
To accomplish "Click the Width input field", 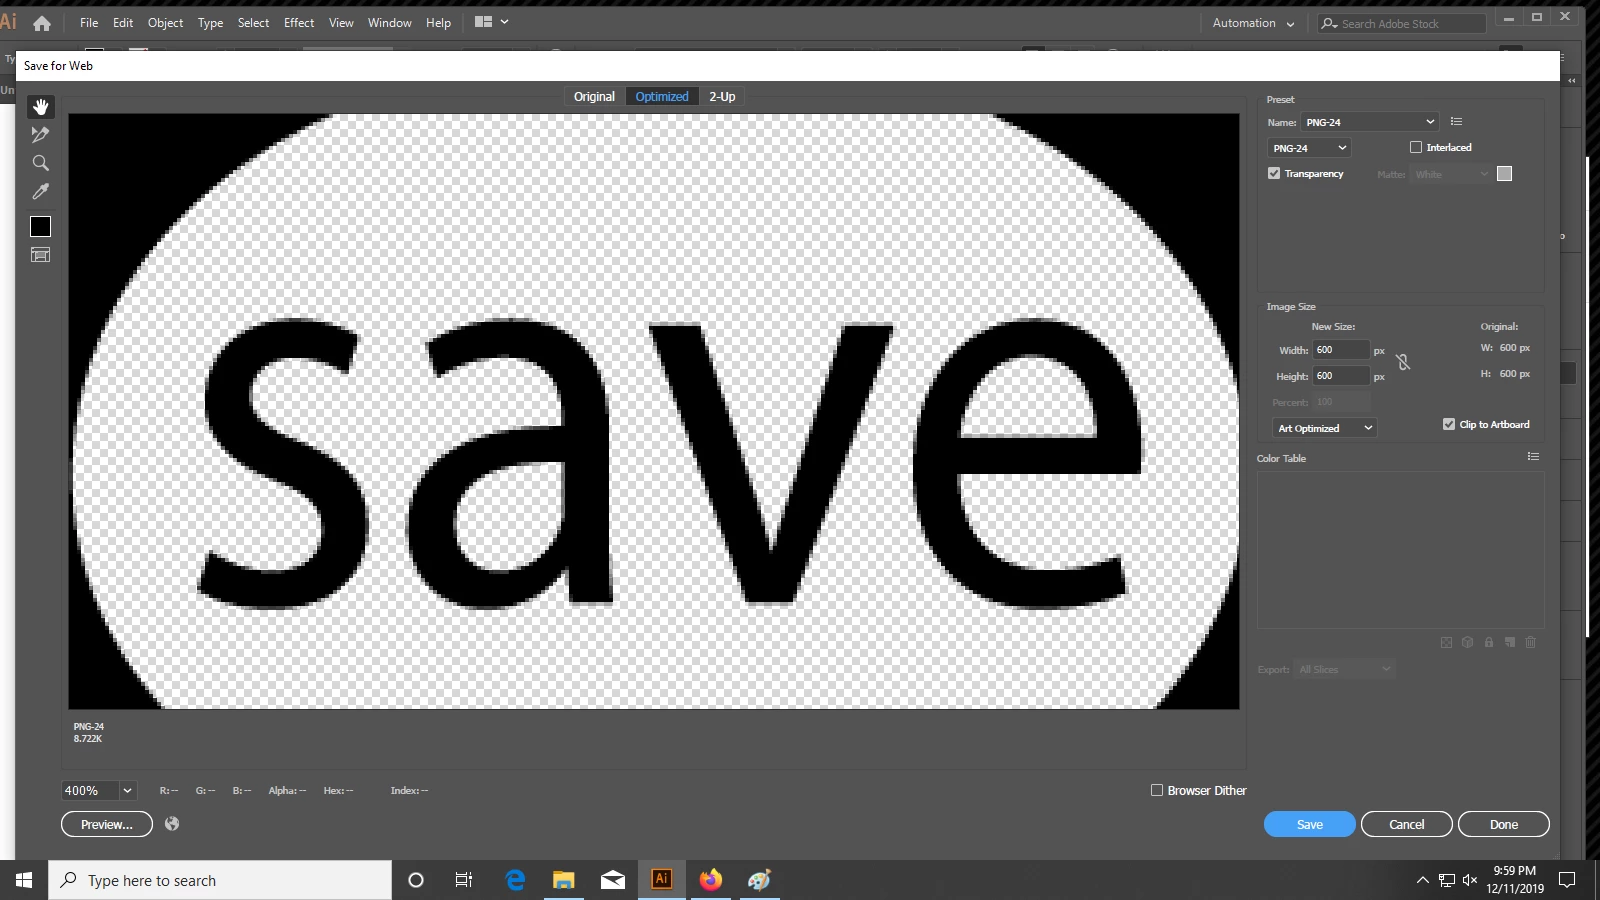I will point(1341,350).
